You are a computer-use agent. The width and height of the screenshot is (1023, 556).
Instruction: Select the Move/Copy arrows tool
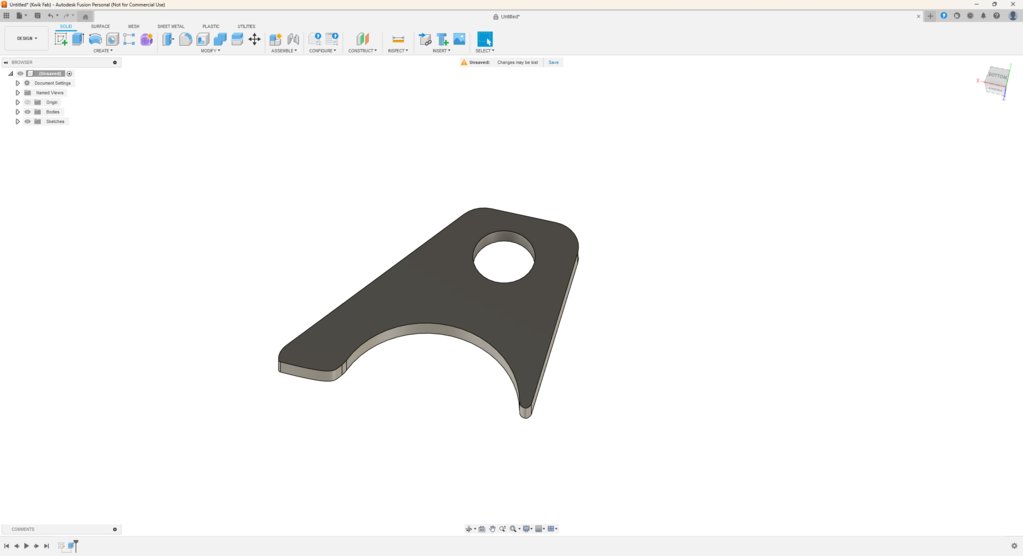254,39
